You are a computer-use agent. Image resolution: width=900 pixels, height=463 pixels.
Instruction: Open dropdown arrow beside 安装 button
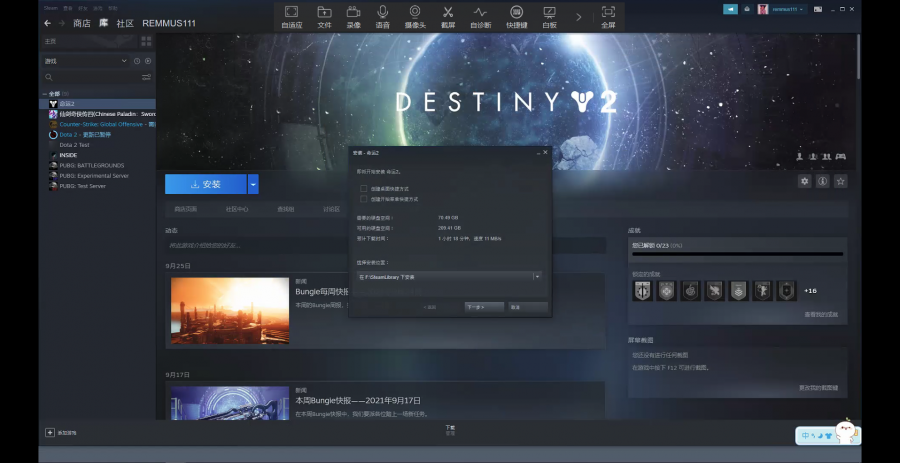(x=253, y=184)
